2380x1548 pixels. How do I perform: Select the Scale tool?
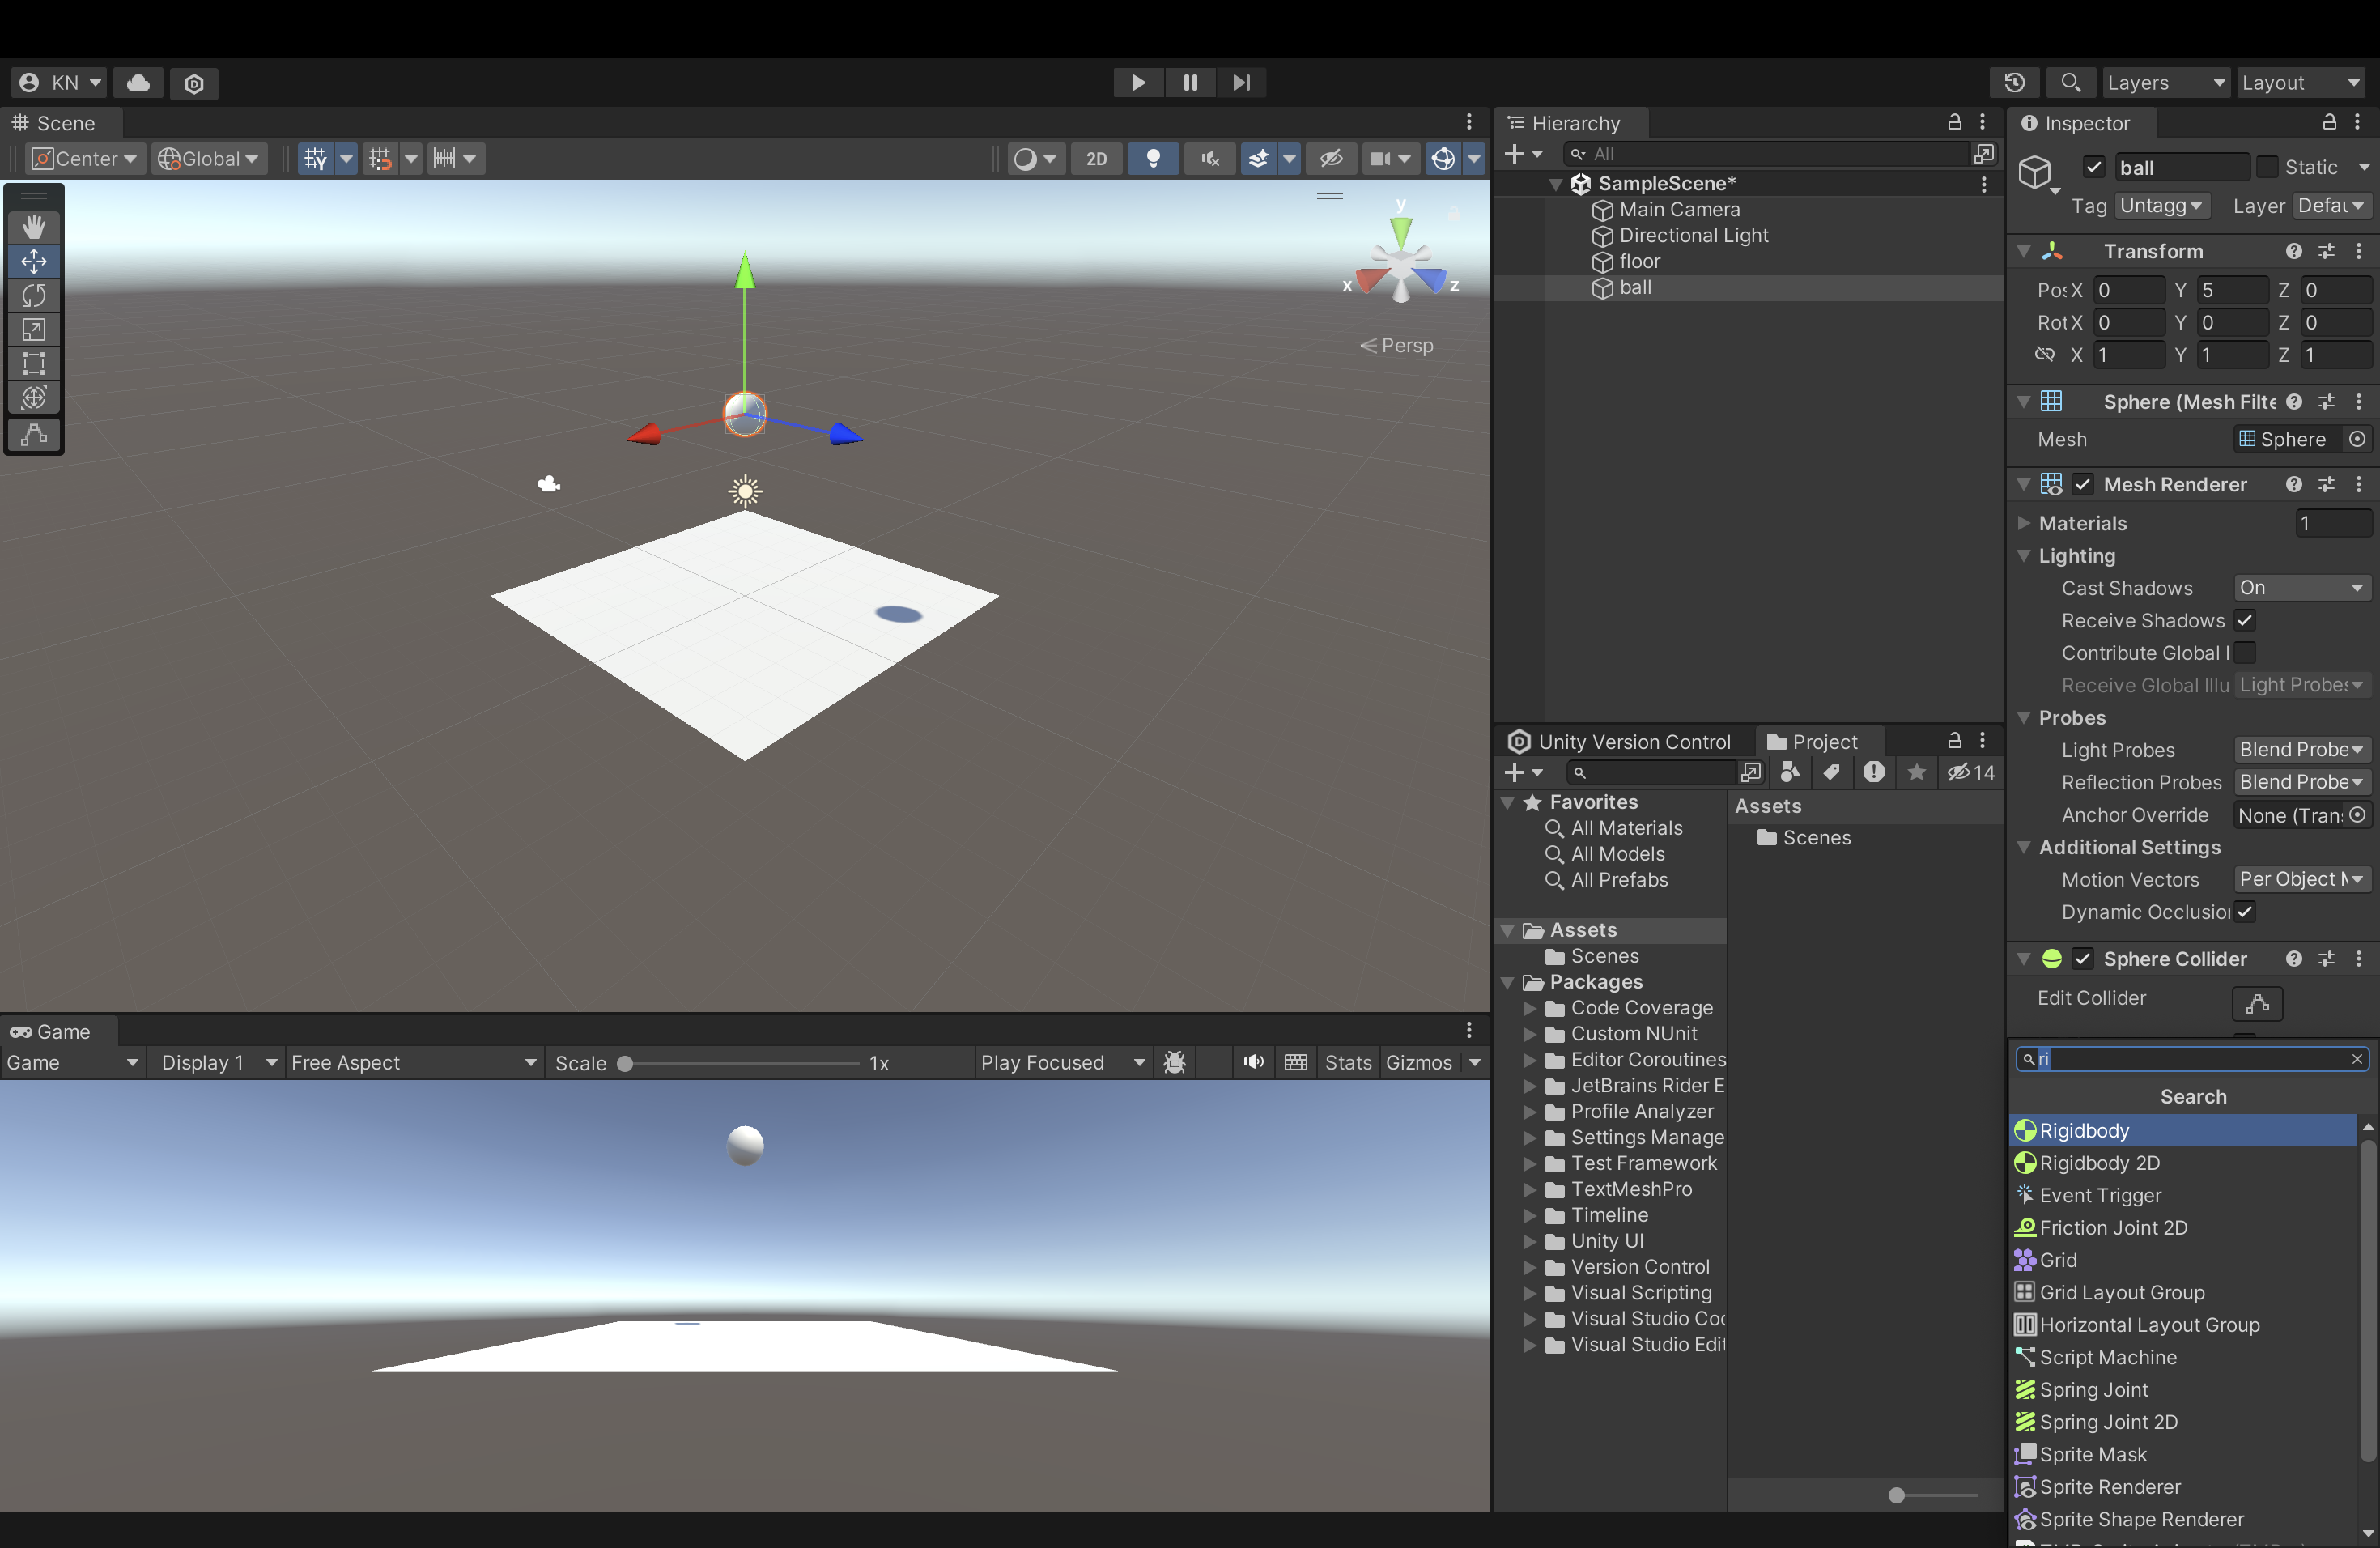34,329
